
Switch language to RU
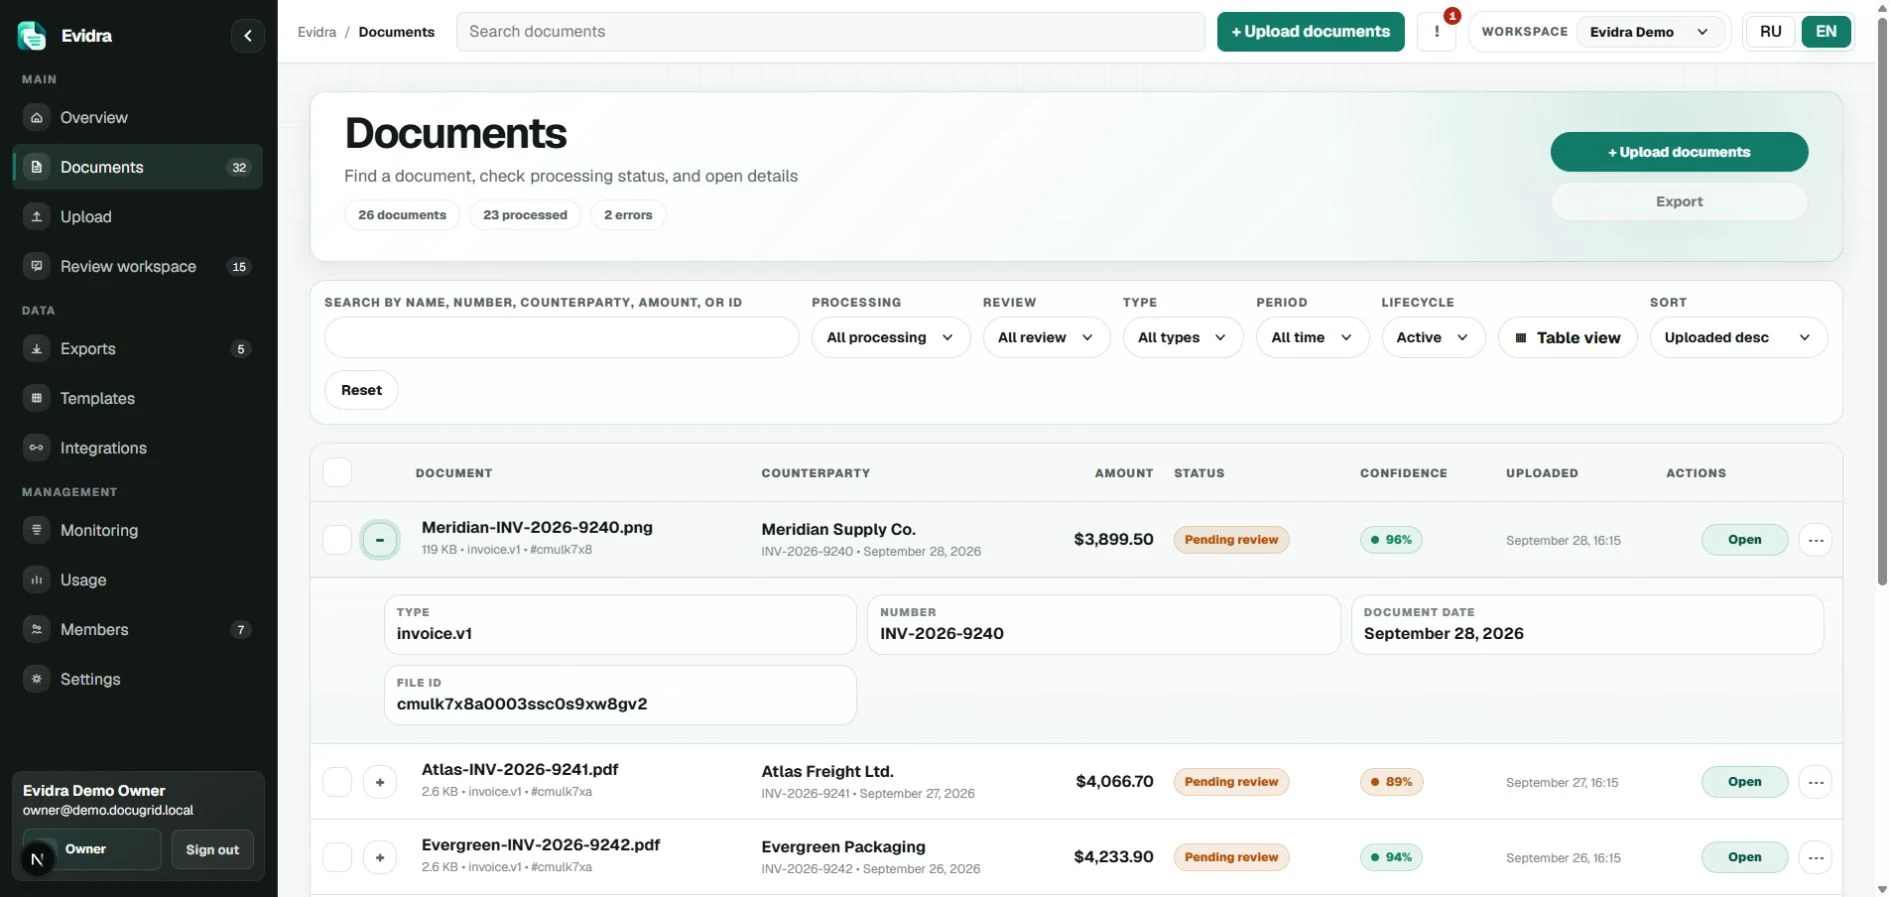(1770, 32)
